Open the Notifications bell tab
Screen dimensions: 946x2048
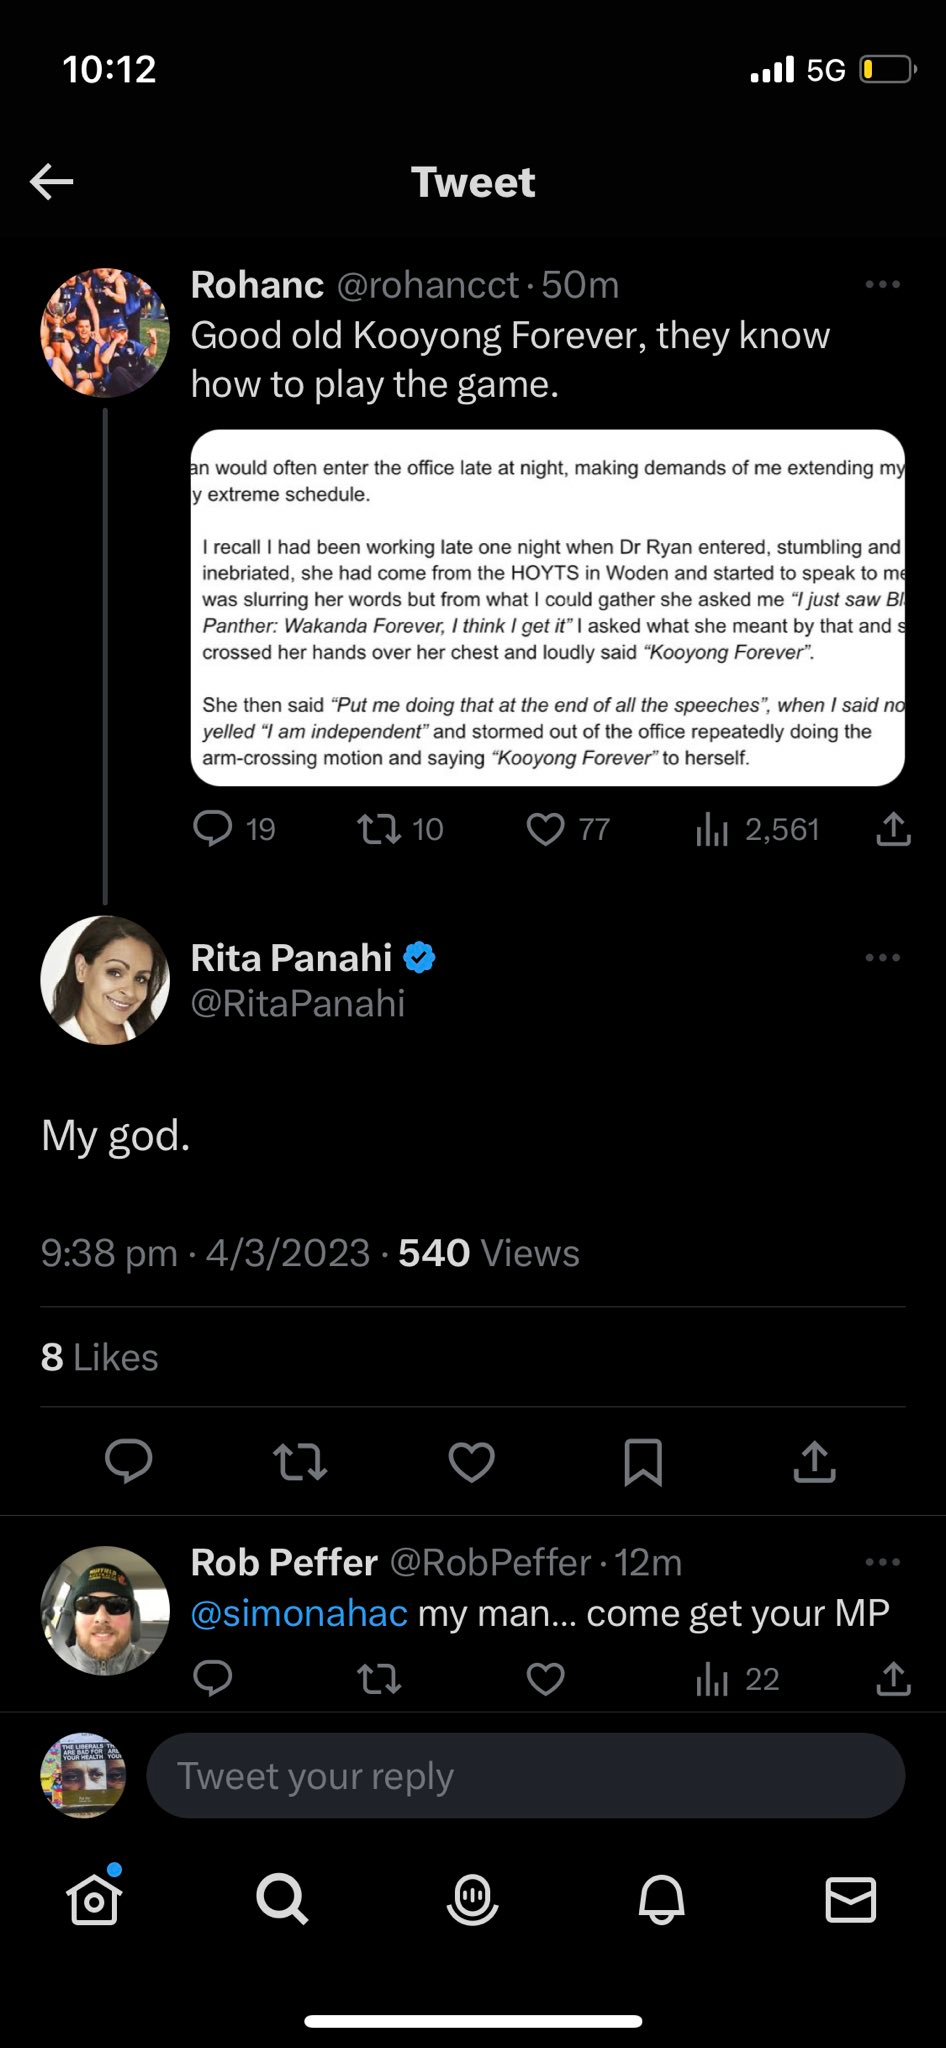tap(661, 1899)
